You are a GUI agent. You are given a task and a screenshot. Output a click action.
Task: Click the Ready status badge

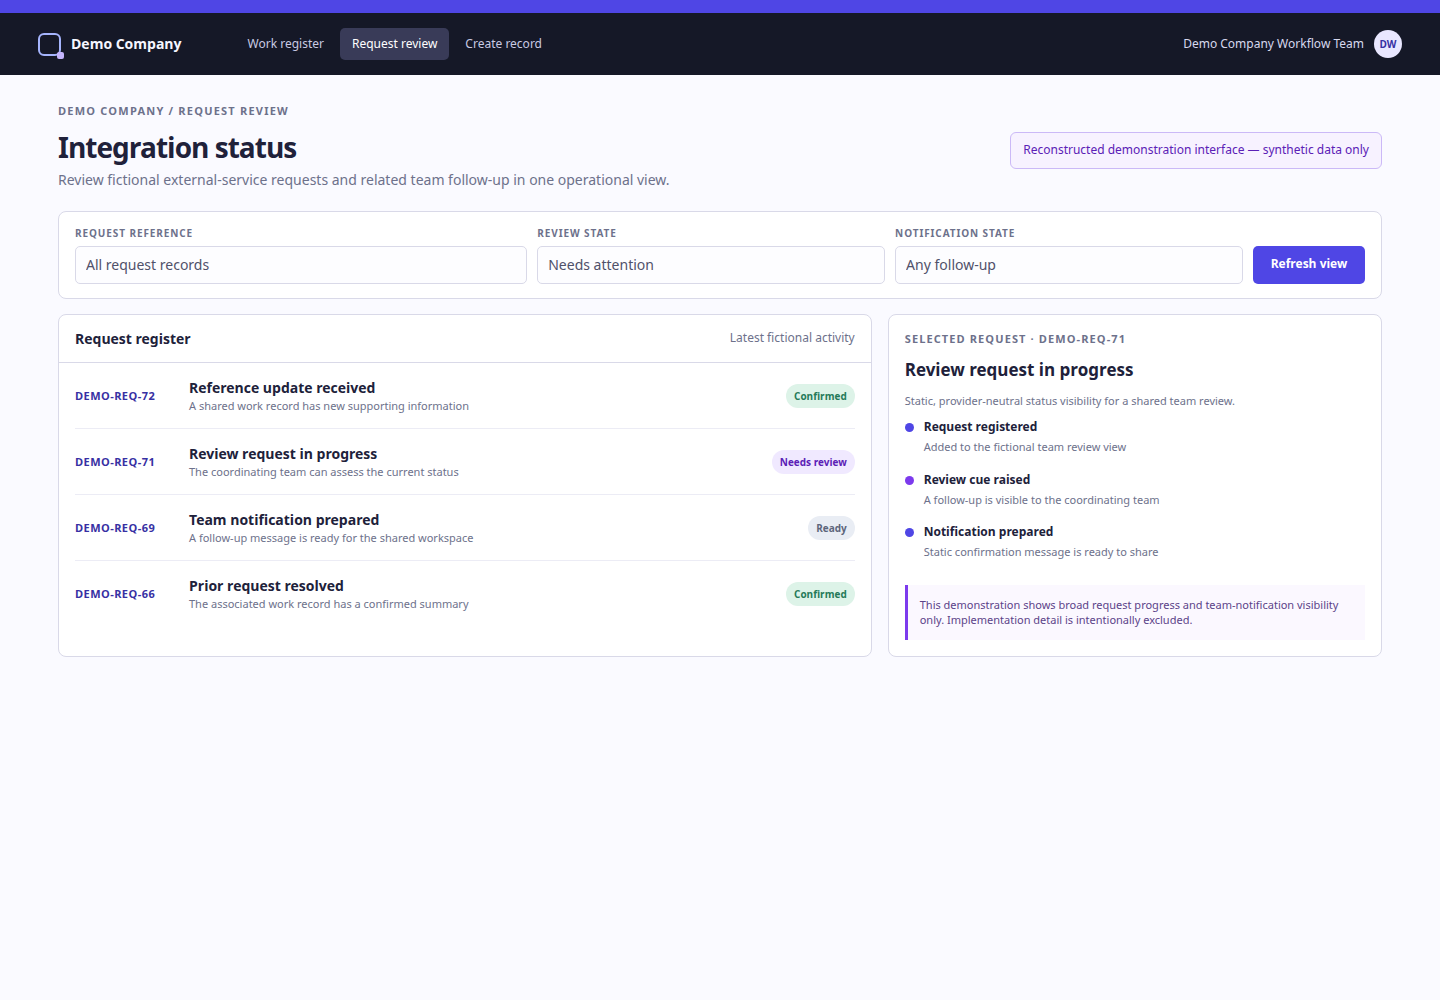click(x=831, y=528)
